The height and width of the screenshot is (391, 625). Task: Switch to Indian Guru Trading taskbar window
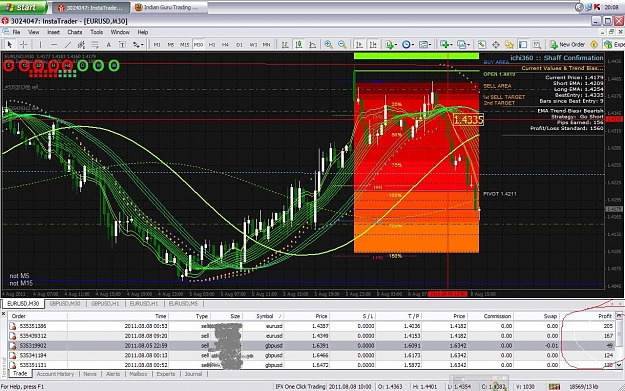pos(170,8)
